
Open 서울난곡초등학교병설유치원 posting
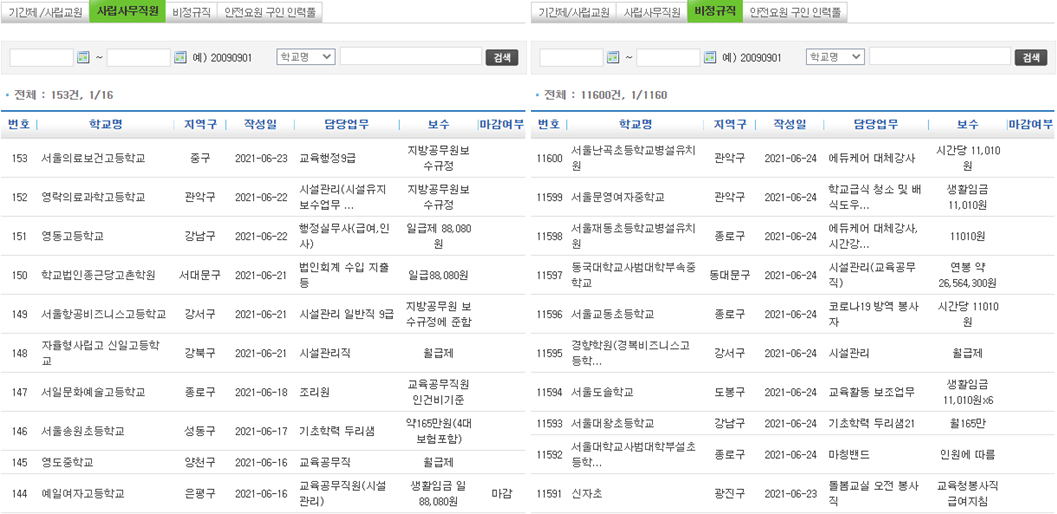(x=633, y=159)
